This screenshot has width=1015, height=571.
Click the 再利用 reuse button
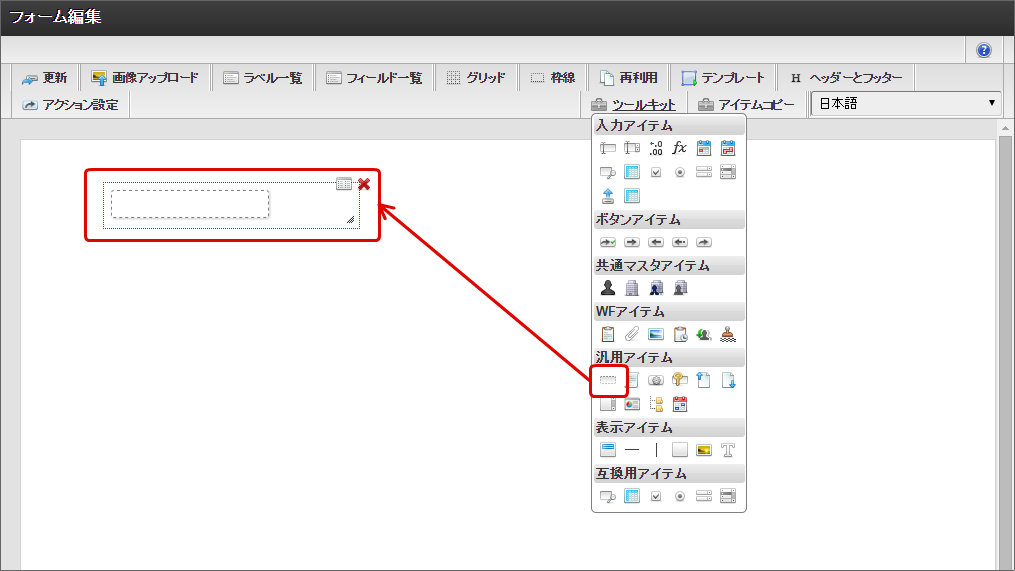(x=629, y=78)
